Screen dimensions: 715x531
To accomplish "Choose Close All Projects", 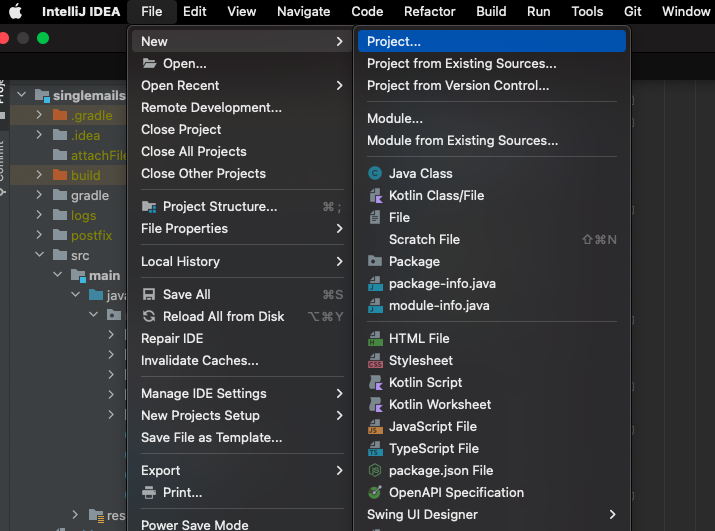I will [x=242, y=151].
